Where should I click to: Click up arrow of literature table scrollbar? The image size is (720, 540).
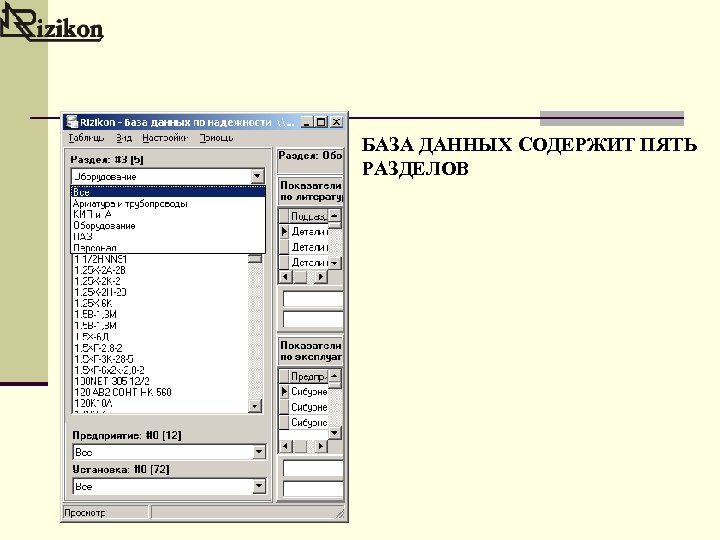[335, 215]
